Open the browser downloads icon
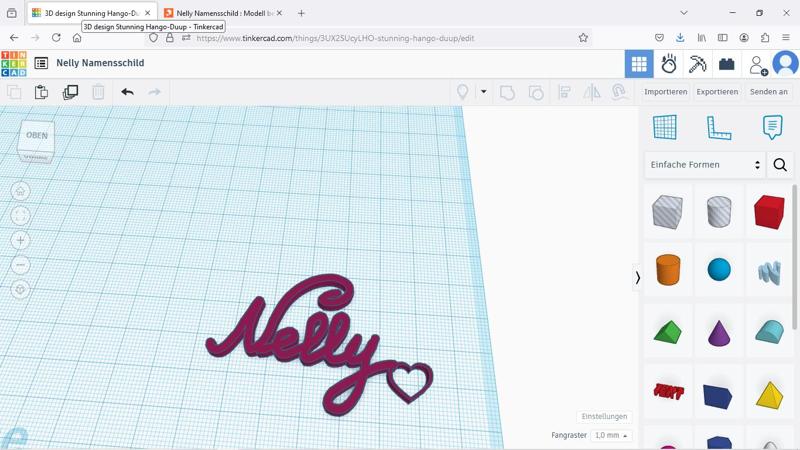 [680, 38]
